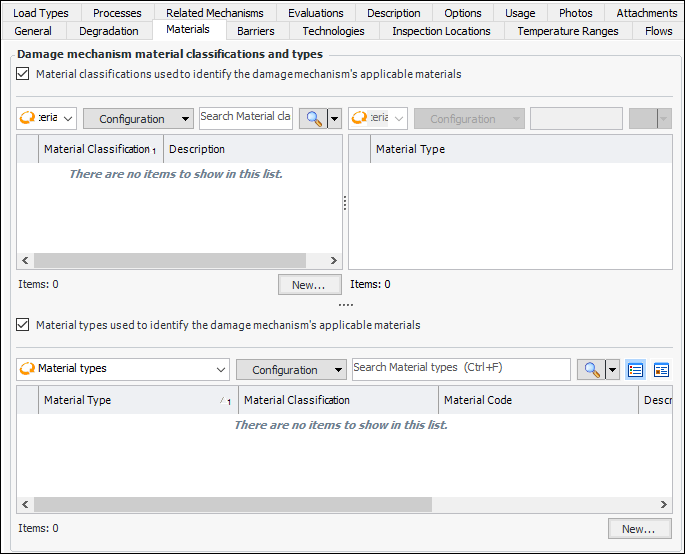685x554 pixels.
Task: Open the Evaluations tab
Action: (315, 13)
